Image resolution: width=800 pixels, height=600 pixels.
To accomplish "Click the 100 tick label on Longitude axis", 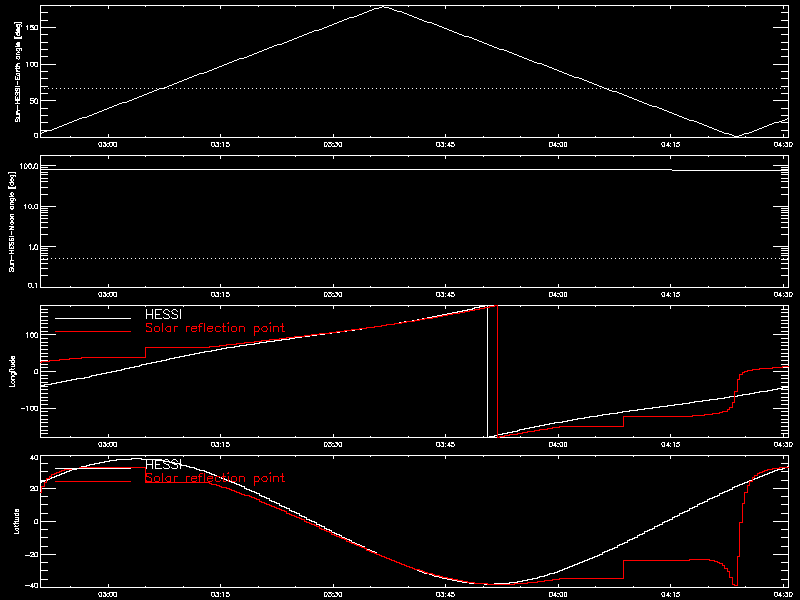I will pyautogui.click(x=32, y=335).
